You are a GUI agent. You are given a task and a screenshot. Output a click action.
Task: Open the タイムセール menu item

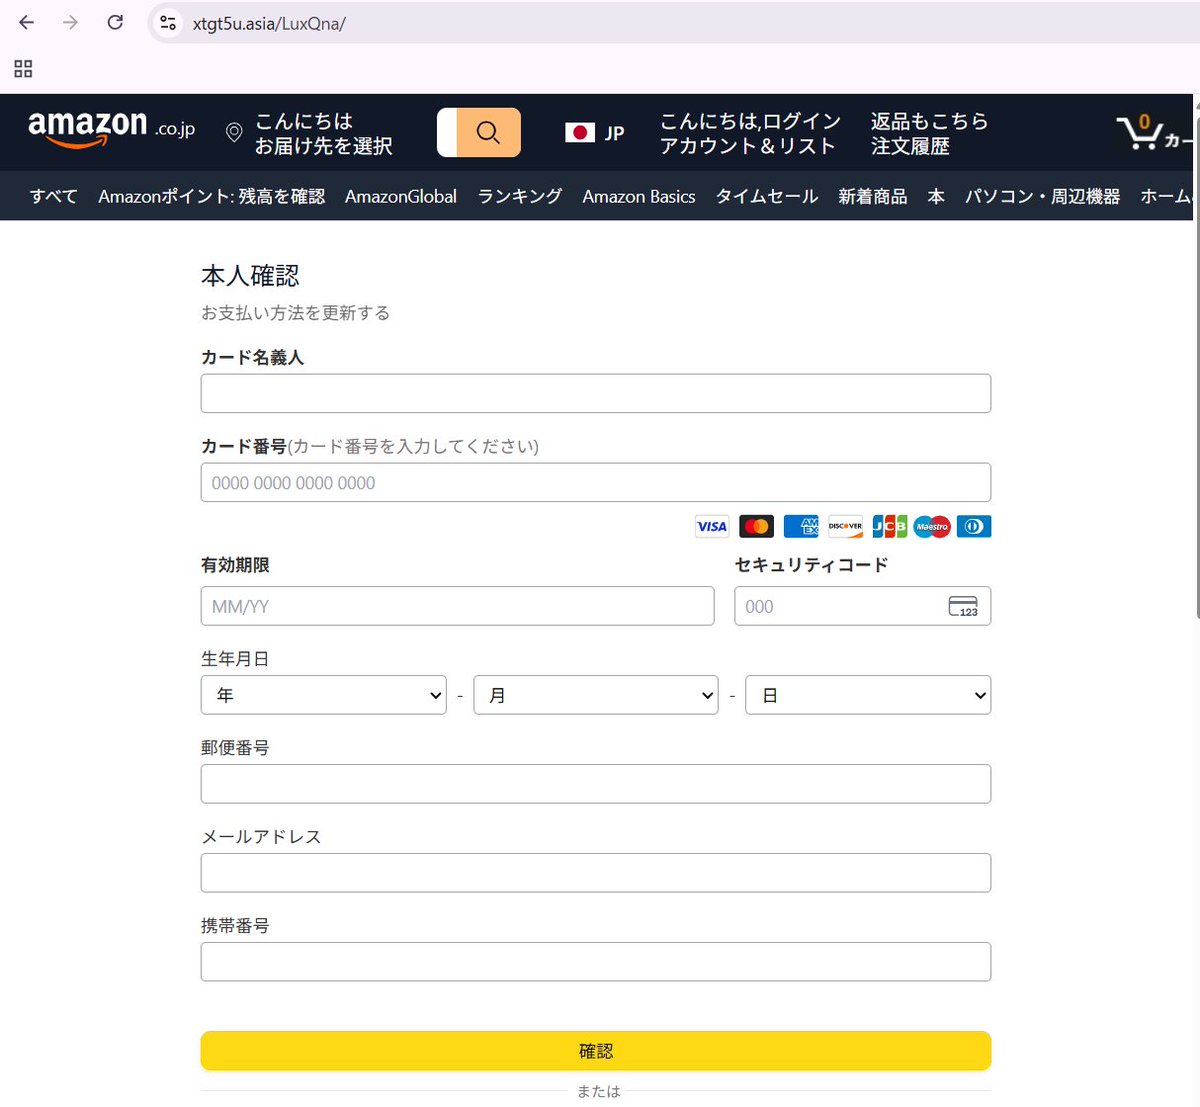point(765,196)
